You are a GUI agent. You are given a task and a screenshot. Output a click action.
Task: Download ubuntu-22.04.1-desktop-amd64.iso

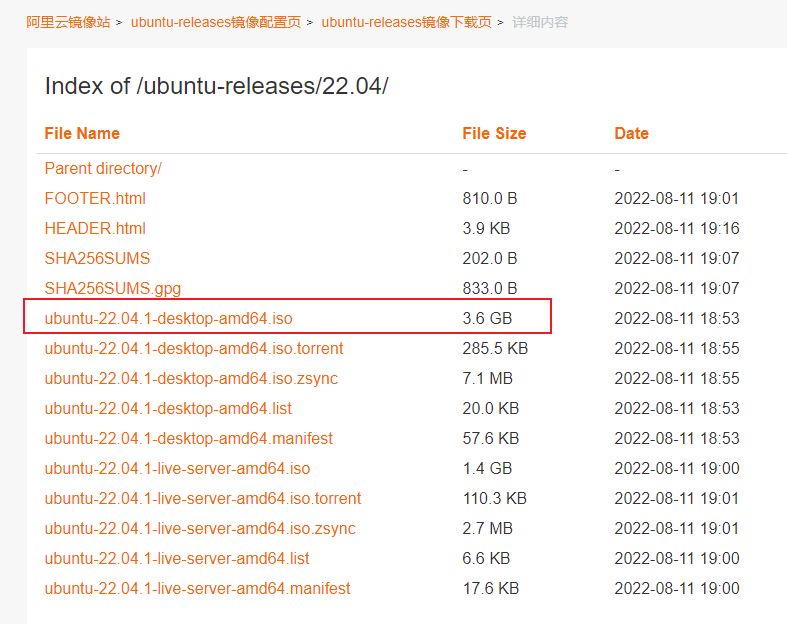click(169, 318)
